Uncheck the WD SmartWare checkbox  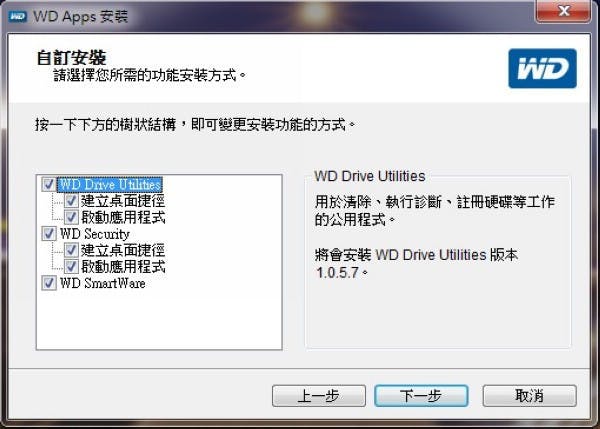tap(49, 283)
